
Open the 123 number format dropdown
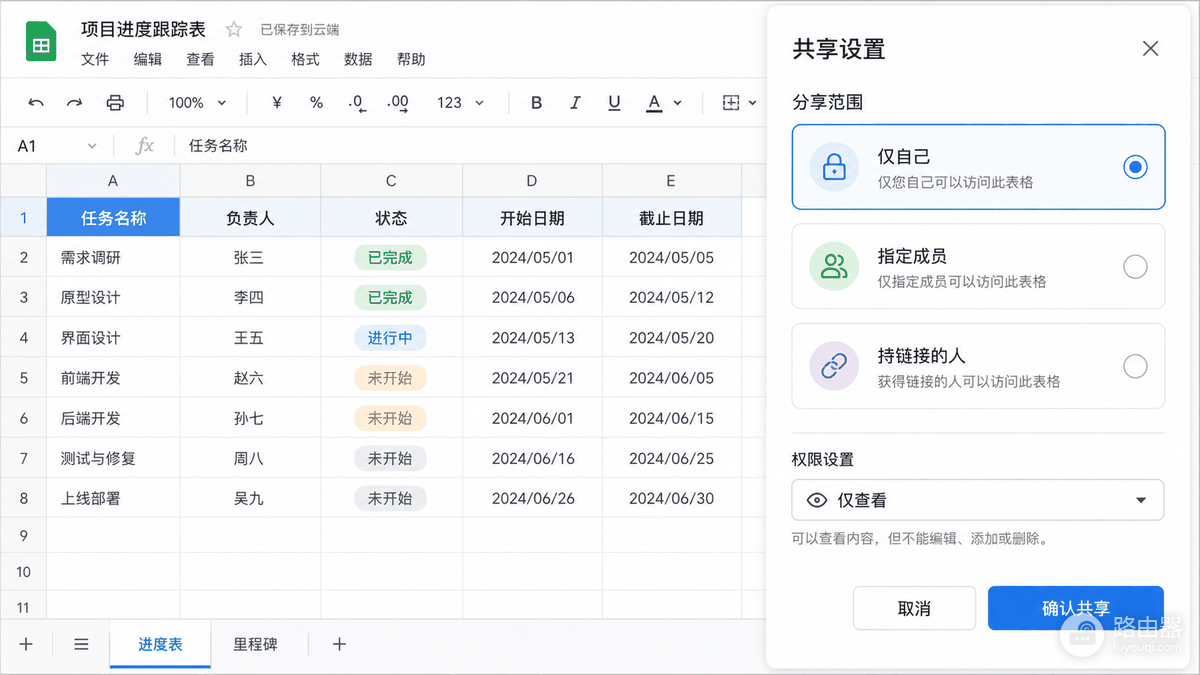click(460, 103)
